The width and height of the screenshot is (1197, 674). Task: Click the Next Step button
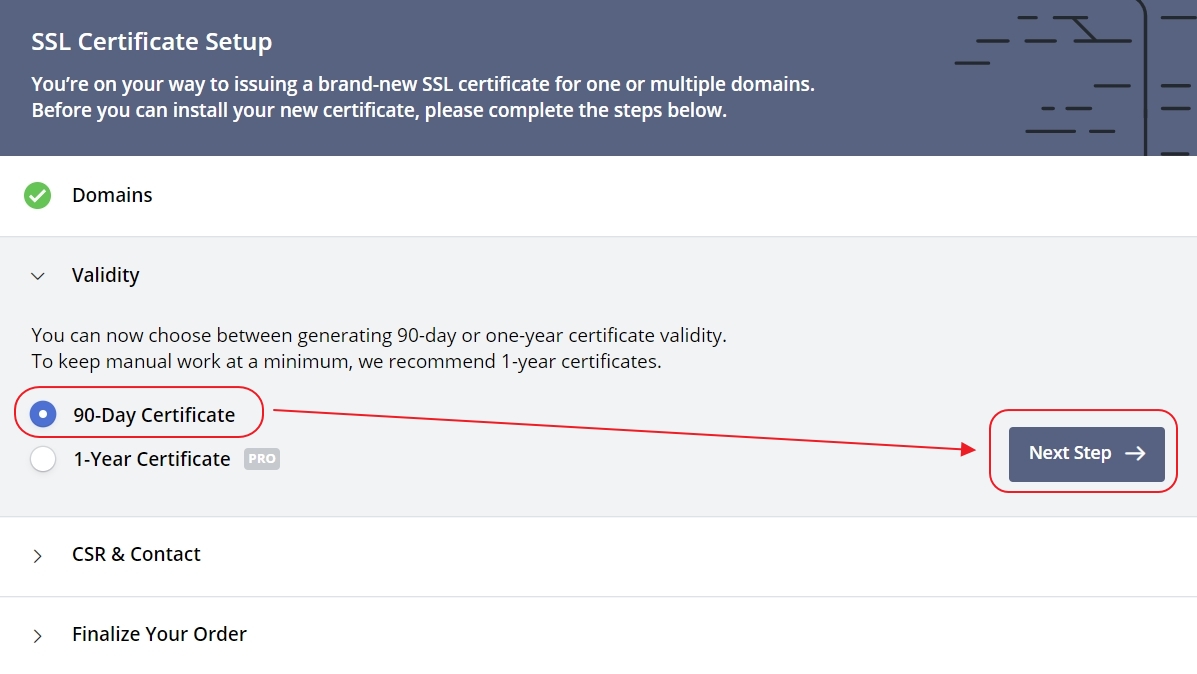click(x=1086, y=454)
